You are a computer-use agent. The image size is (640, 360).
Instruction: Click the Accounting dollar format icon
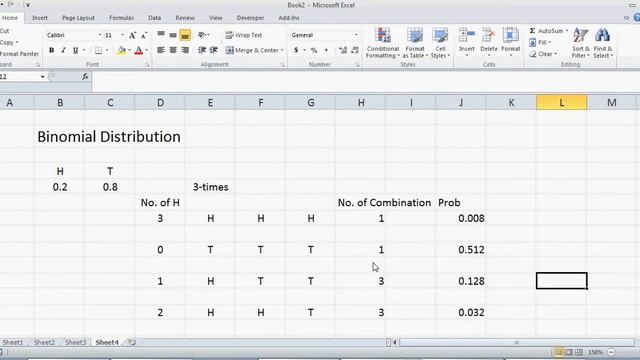coord(296,50)
